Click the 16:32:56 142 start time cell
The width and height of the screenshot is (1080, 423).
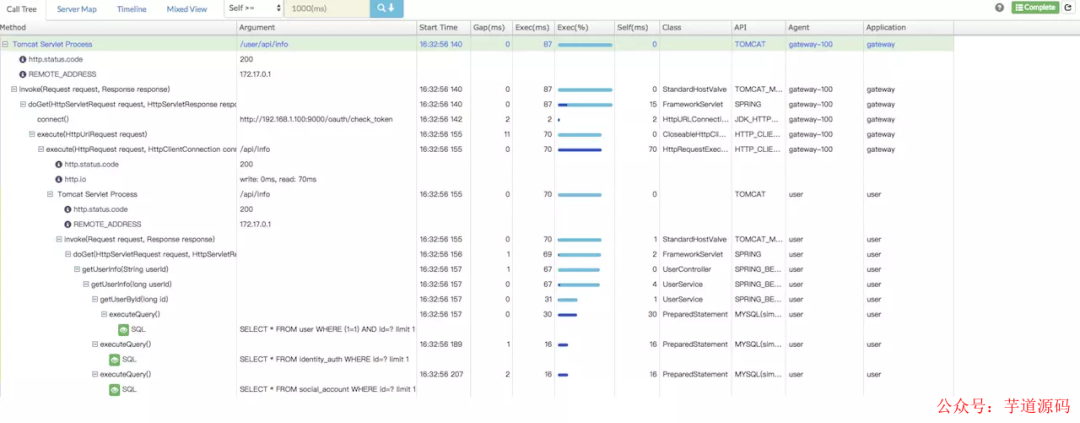click(441, 119)
